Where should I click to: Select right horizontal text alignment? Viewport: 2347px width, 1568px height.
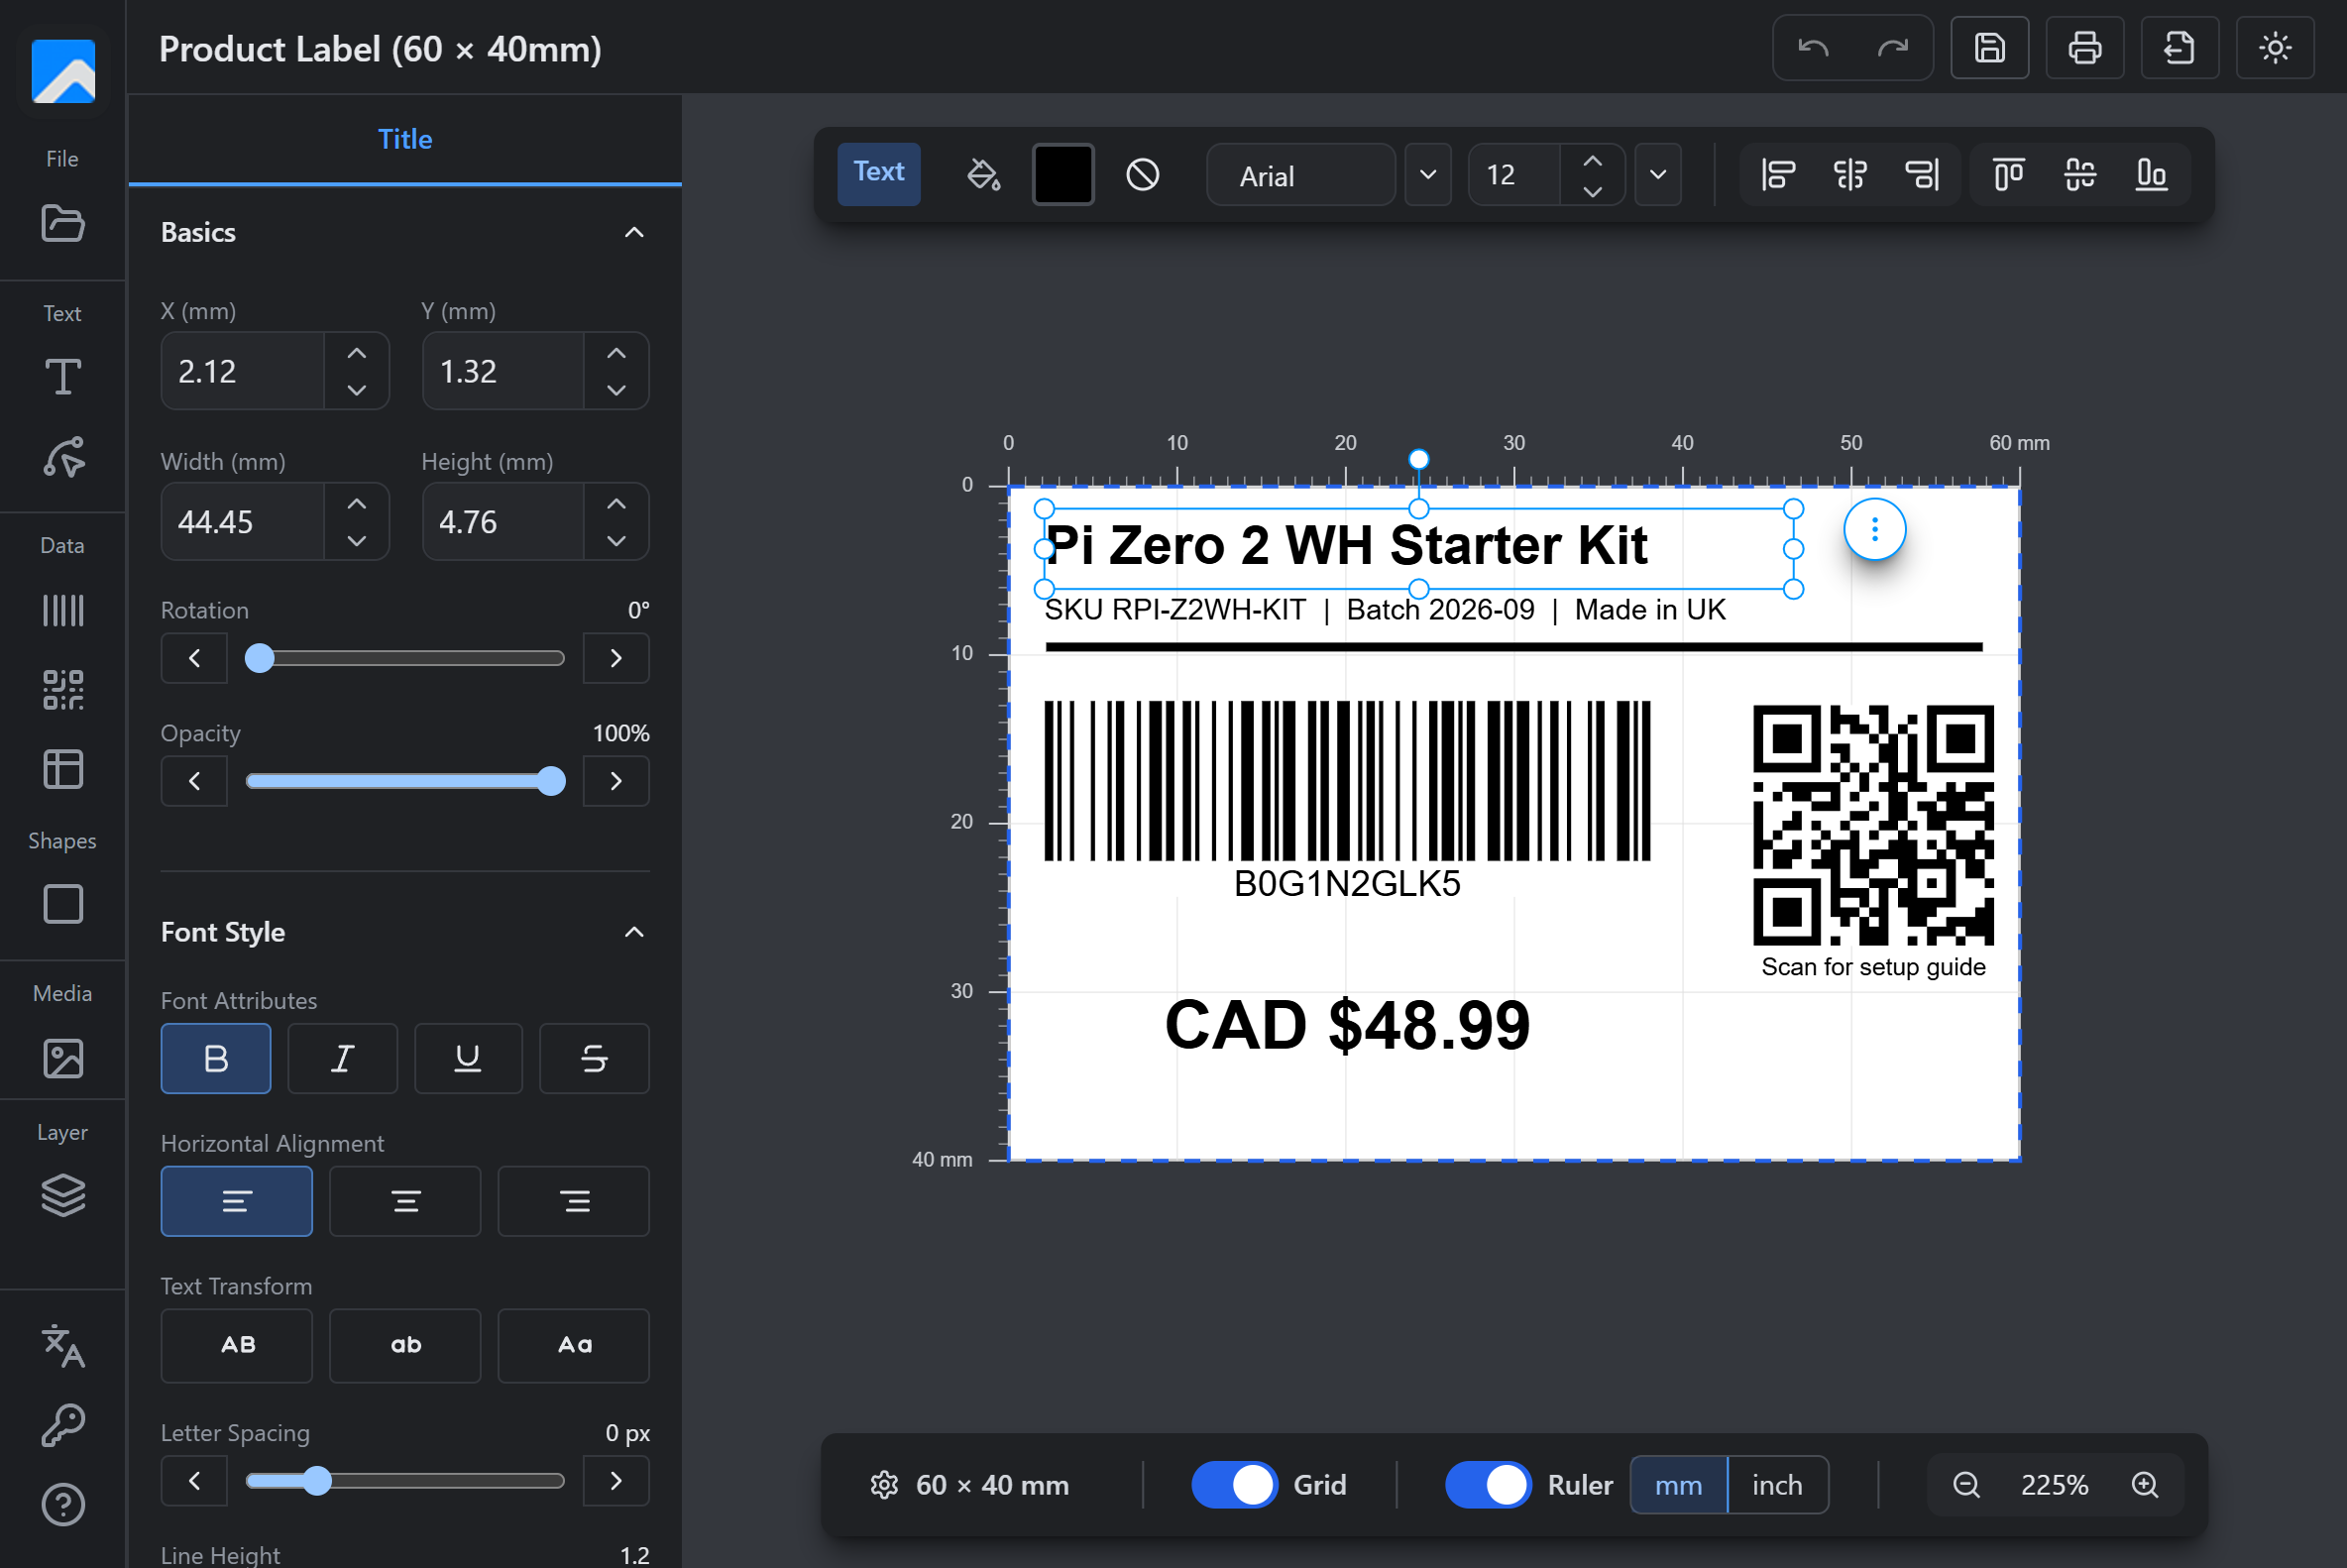(x=574, y=1201)
